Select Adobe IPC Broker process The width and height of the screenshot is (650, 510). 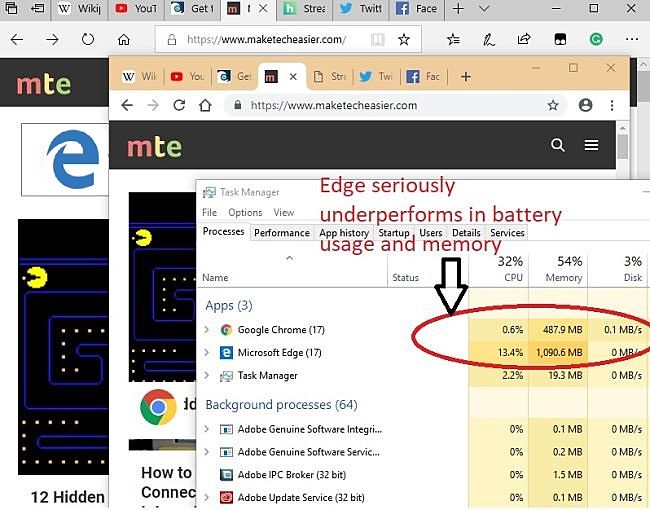point(423,474)
